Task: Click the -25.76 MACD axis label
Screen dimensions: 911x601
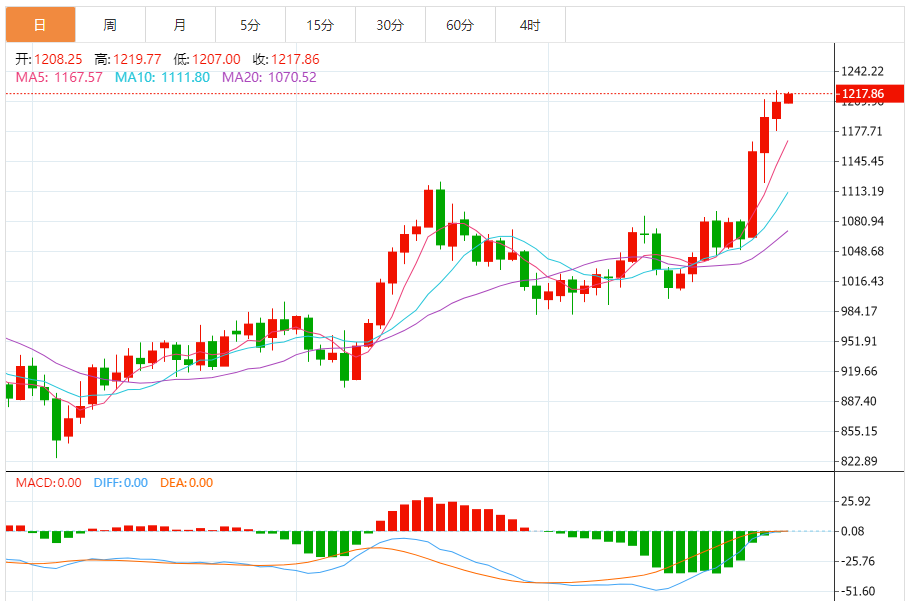Action: (858, 561)
